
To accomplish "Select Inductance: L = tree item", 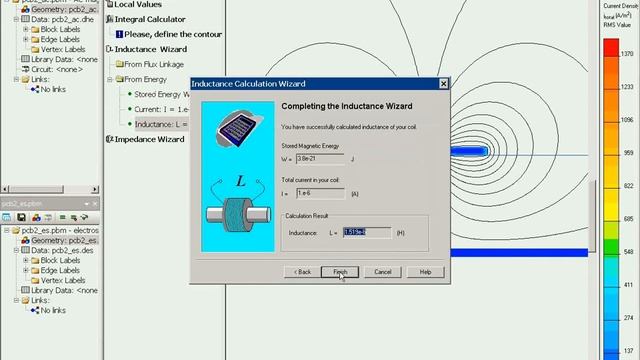I will pyautogui.click(x=162, y=124).
